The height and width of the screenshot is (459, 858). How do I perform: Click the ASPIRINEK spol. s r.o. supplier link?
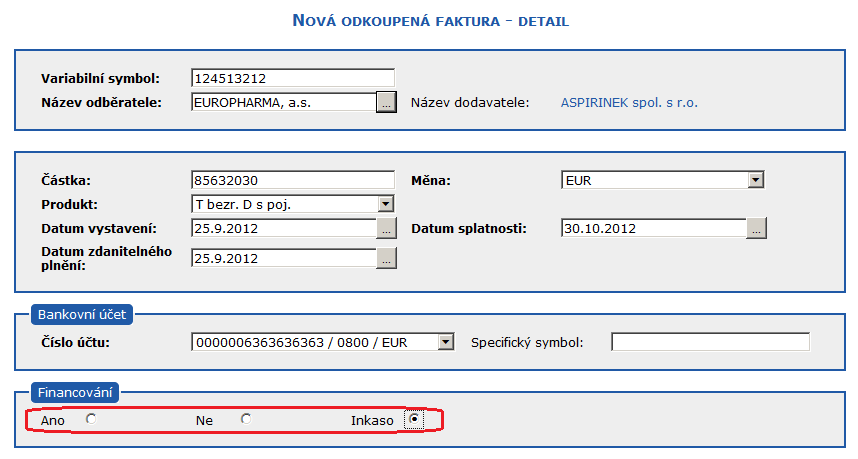tap(629, 102)
